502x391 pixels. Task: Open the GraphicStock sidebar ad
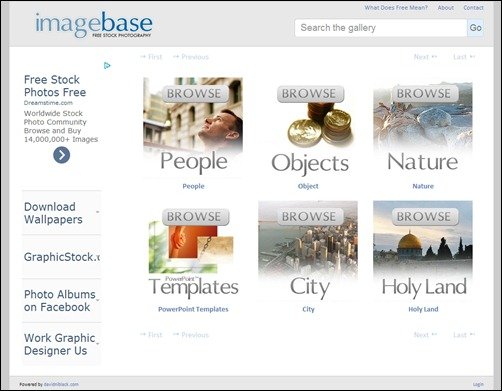coord(62,257)
